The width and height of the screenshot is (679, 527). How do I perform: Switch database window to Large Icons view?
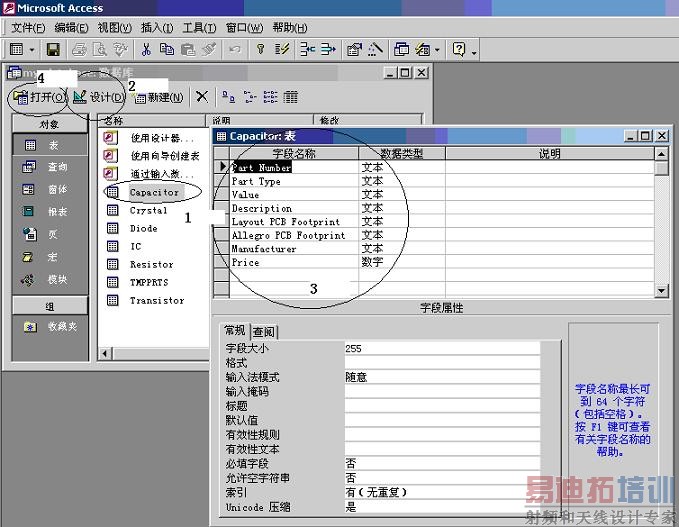tap(228, 97)
